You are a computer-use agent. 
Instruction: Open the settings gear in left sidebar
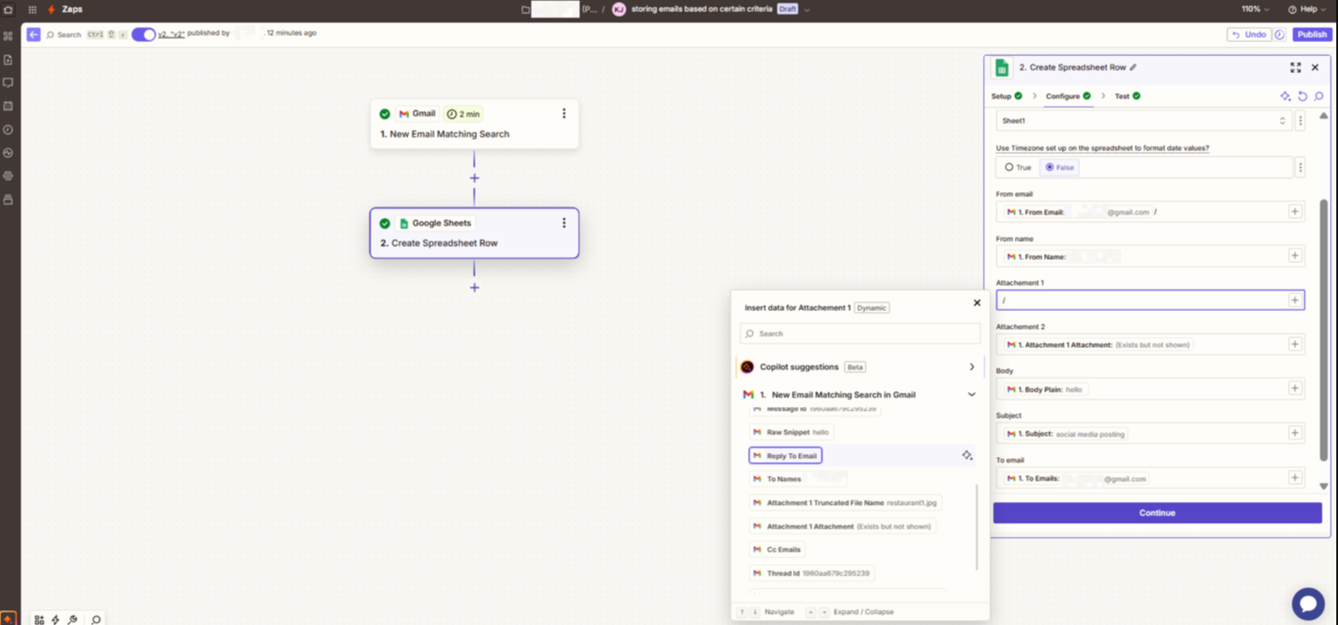8,176
